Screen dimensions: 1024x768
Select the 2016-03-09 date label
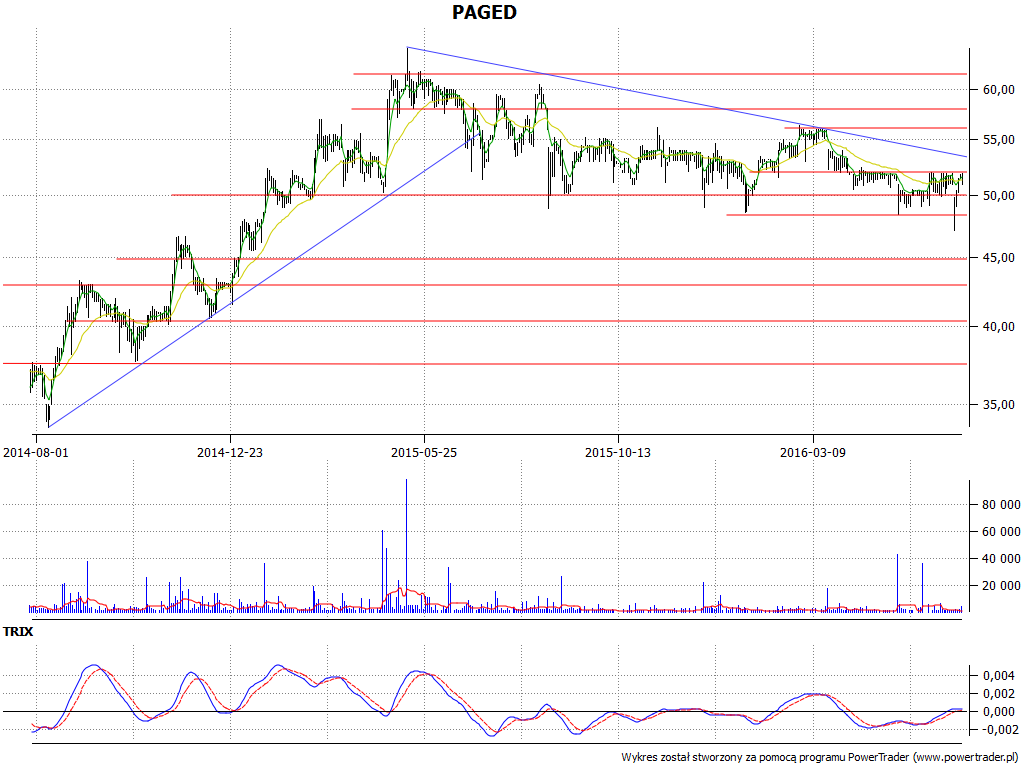click(x=812, y=452)
